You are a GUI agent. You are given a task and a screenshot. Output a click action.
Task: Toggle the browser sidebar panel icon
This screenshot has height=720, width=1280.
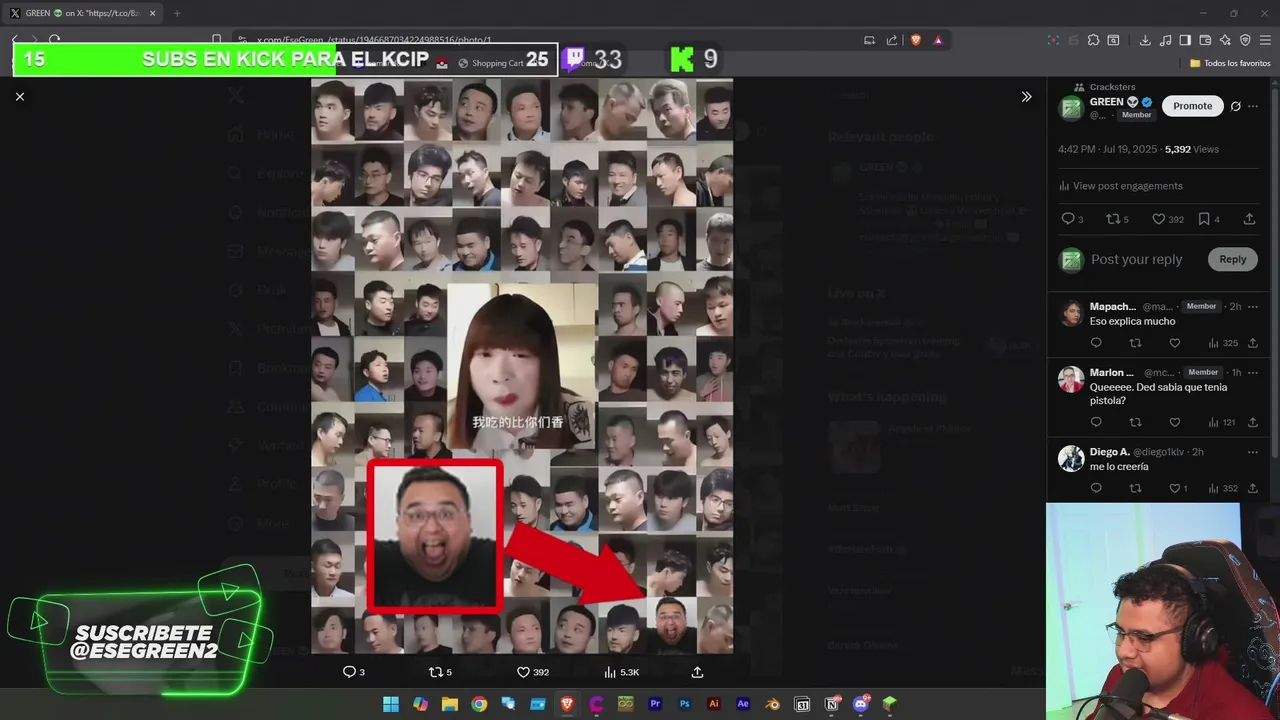click(x=1185, y=40)
